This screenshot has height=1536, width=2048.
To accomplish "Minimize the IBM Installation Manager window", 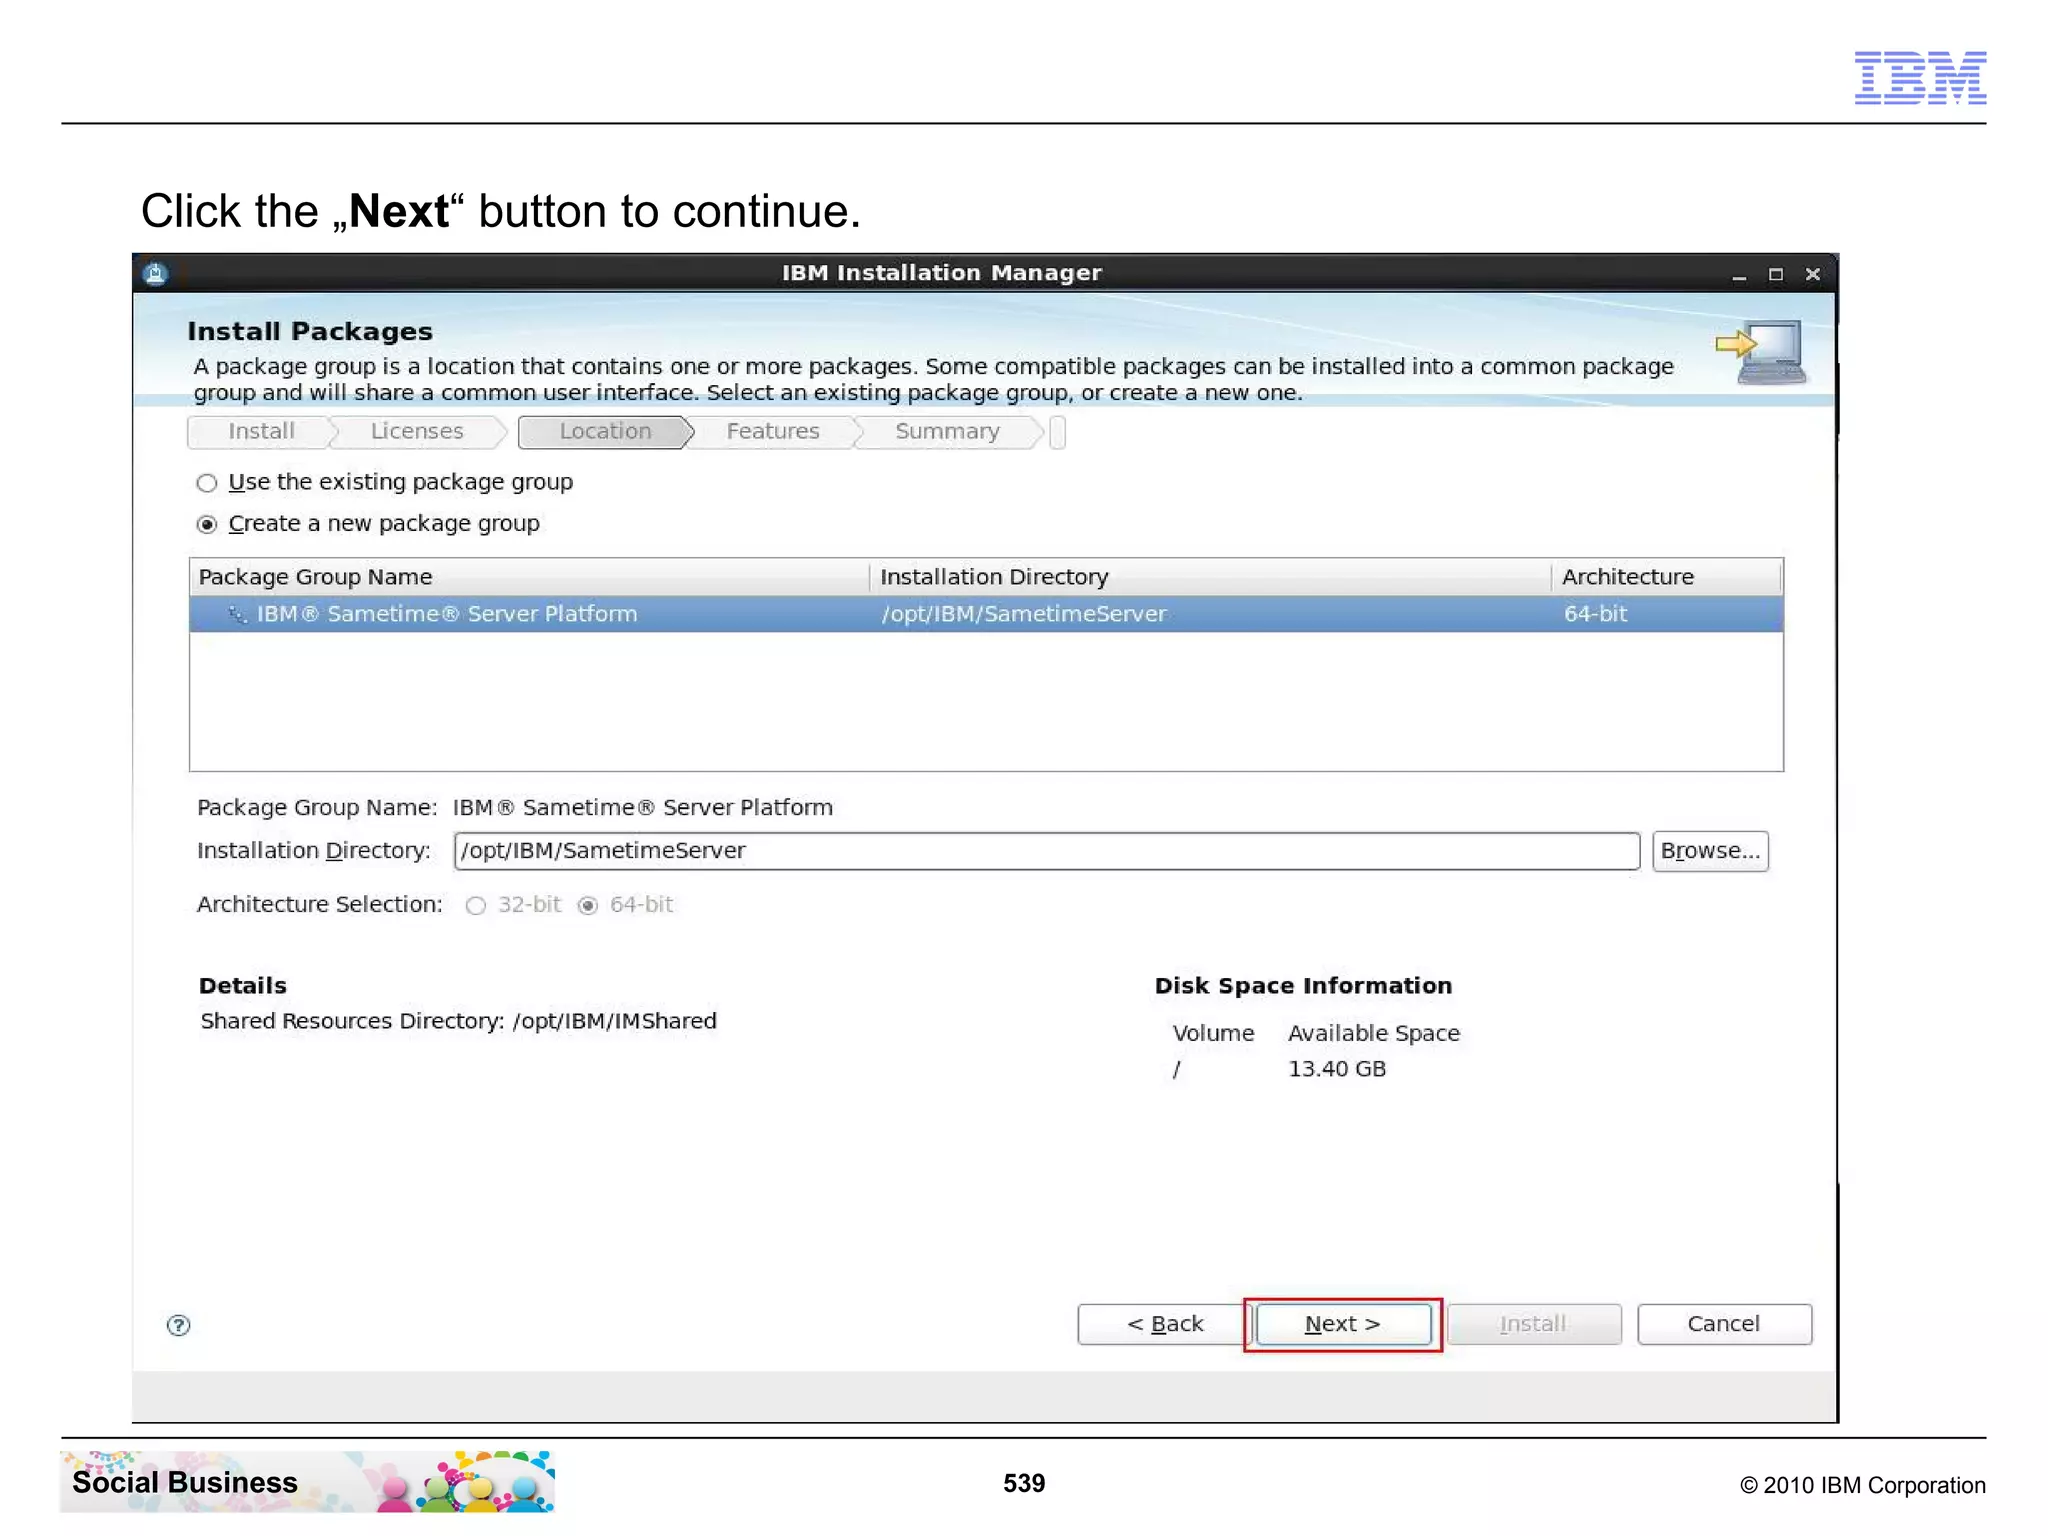I will pos(1739,275).
